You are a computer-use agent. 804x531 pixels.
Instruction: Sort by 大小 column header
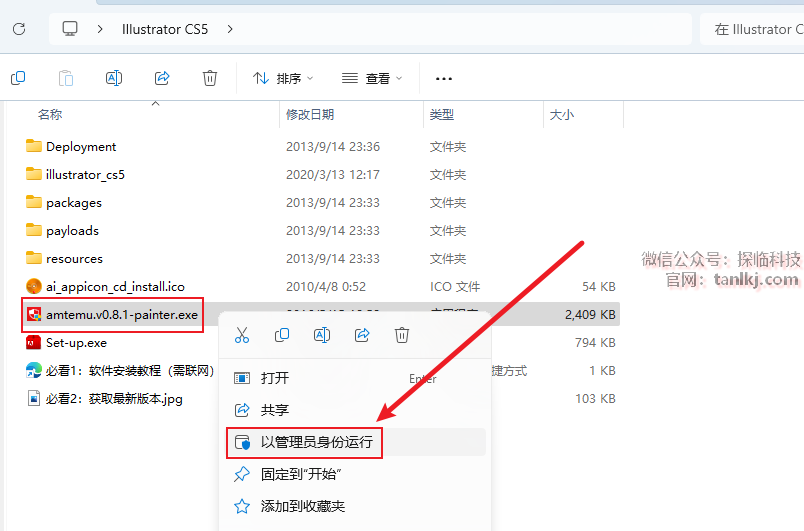[561, 114]
